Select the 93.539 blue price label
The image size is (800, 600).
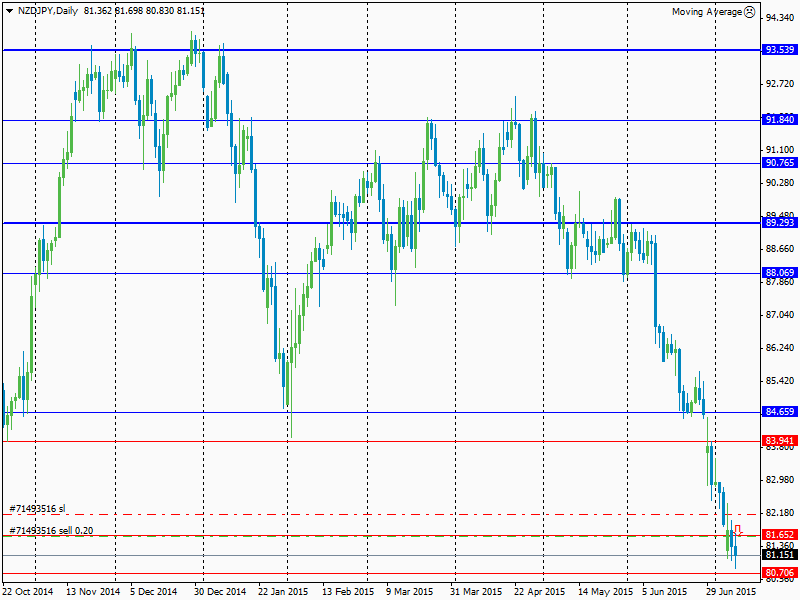click(780, 49)
